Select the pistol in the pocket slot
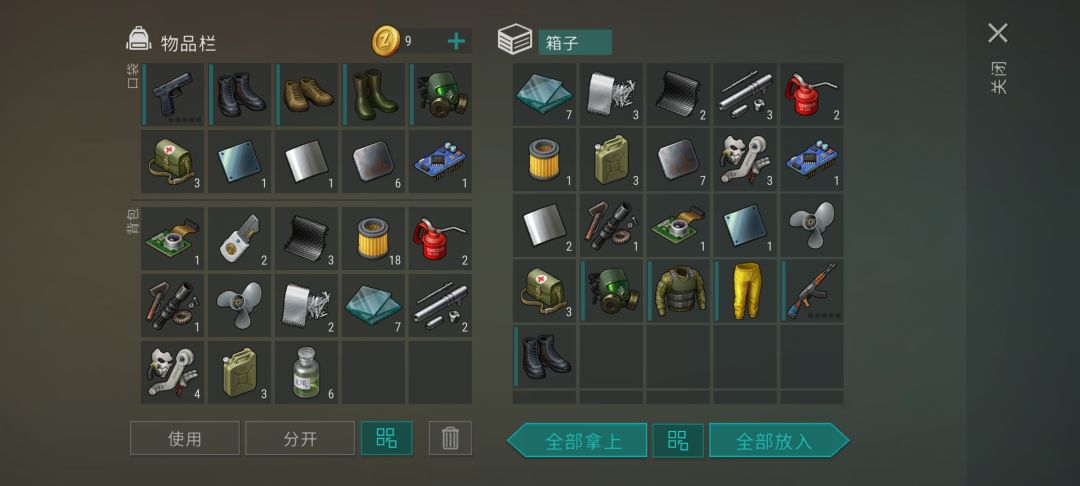Screen dimensions: 1080x486 173,94
